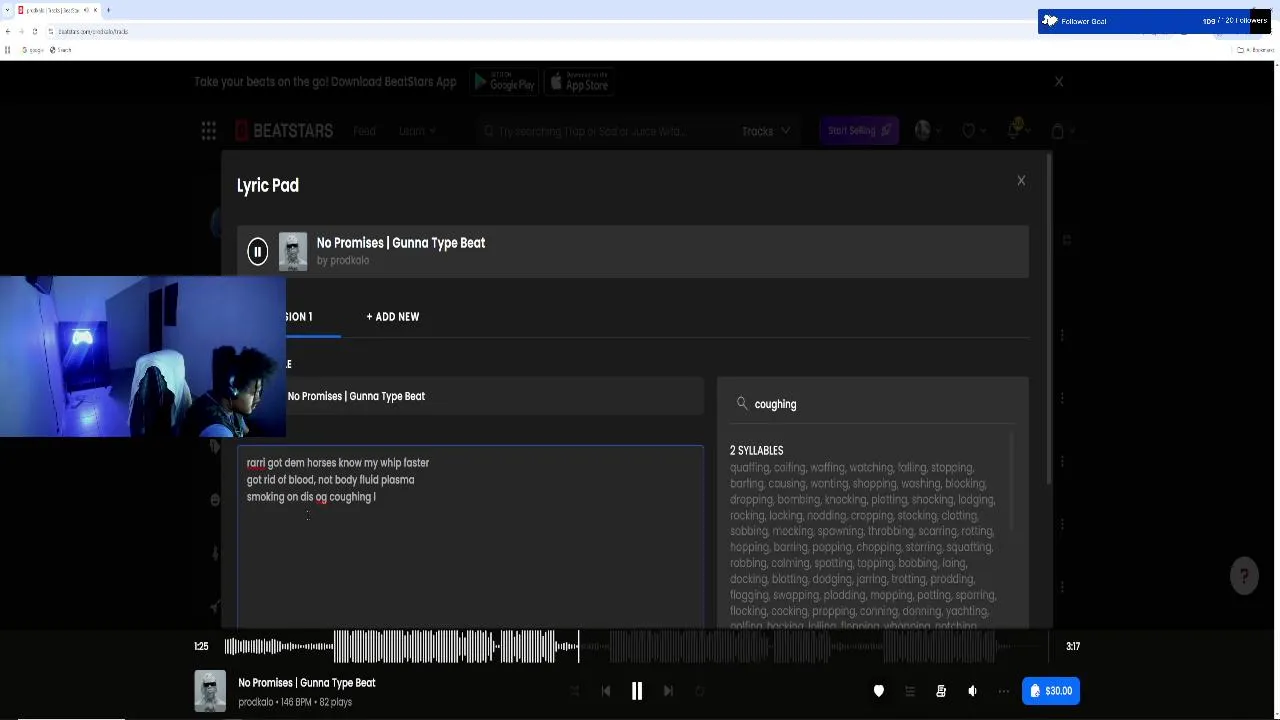Open the apps grid menu icon
Screen dimensions: 1280x720
tap(208, 131)
